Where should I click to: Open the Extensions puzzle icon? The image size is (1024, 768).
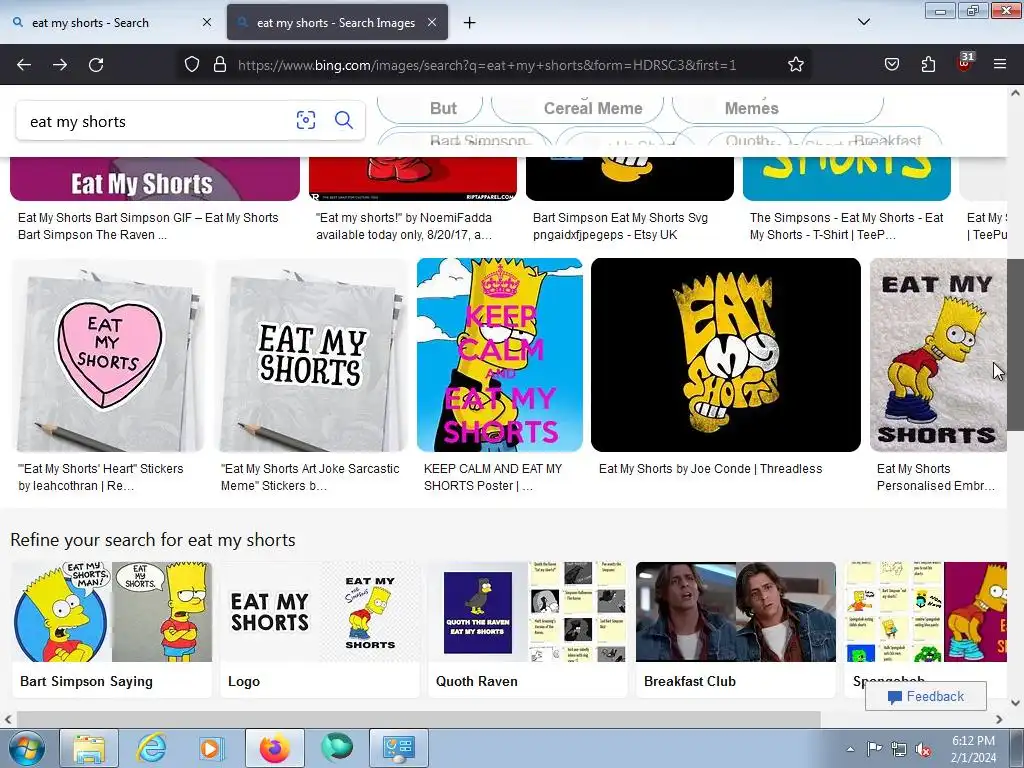928,65
